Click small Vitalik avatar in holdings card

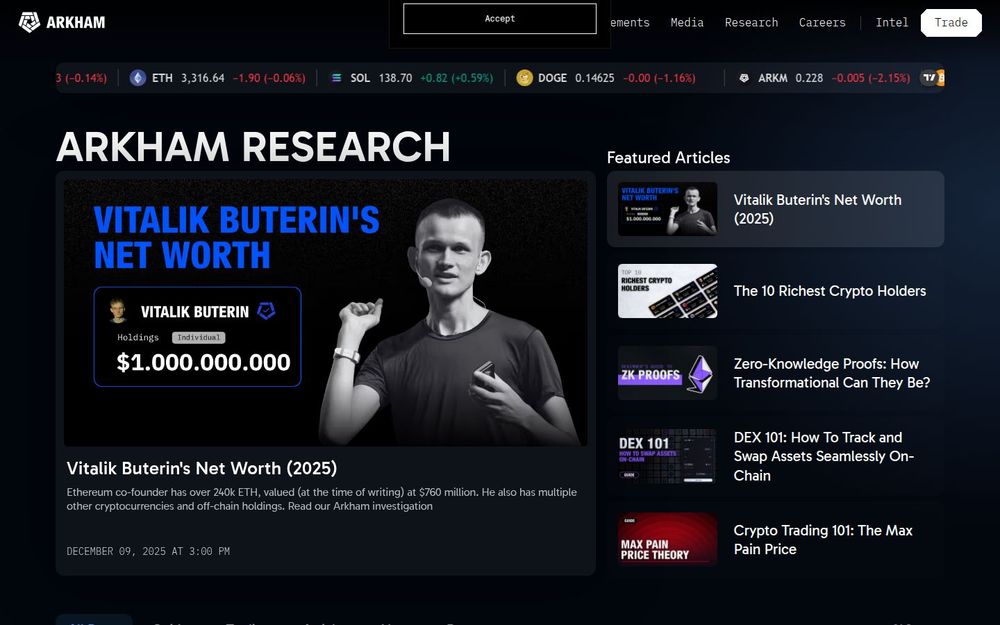[x=117, y=311]
